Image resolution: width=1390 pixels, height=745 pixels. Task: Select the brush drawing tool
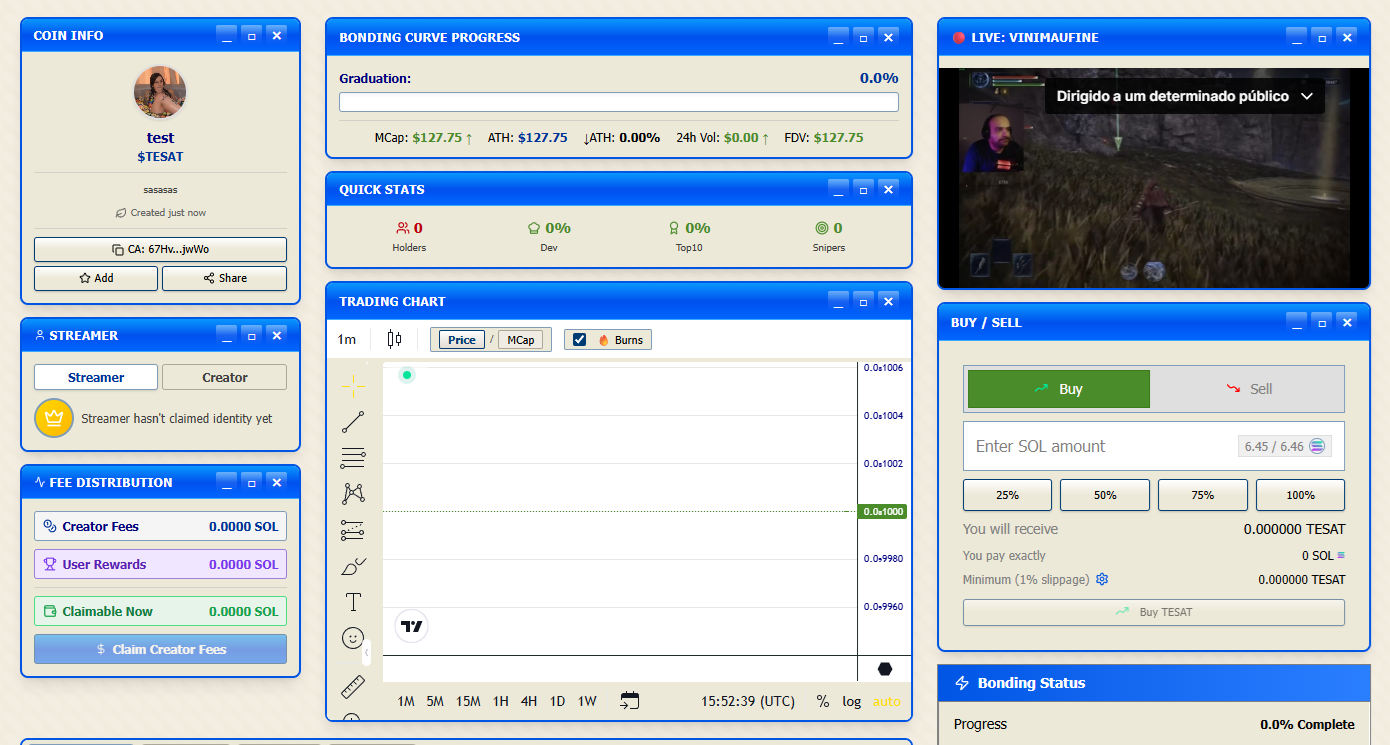353,567
